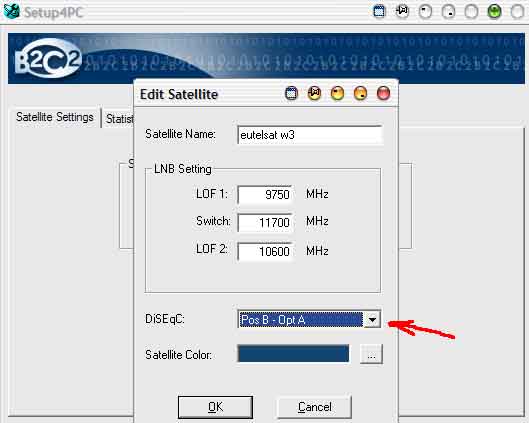
Task: Click the Setup4PC window title text
Action: tap(53, 12)
